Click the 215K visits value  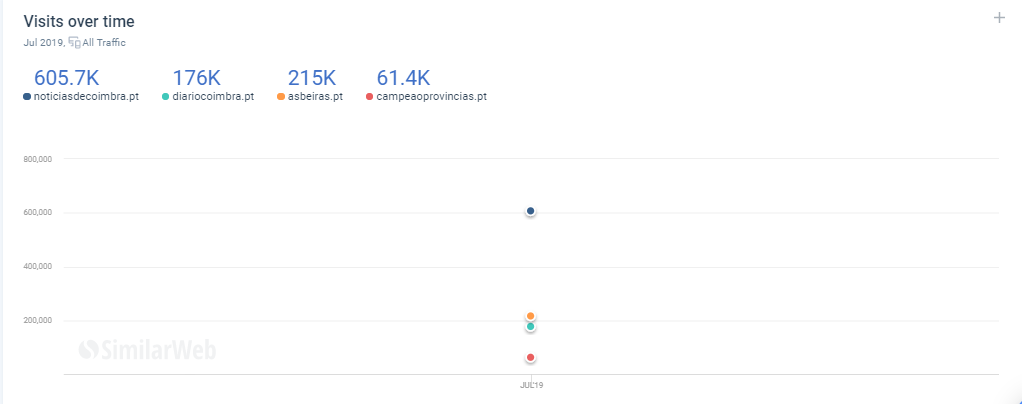pos(312,78)
